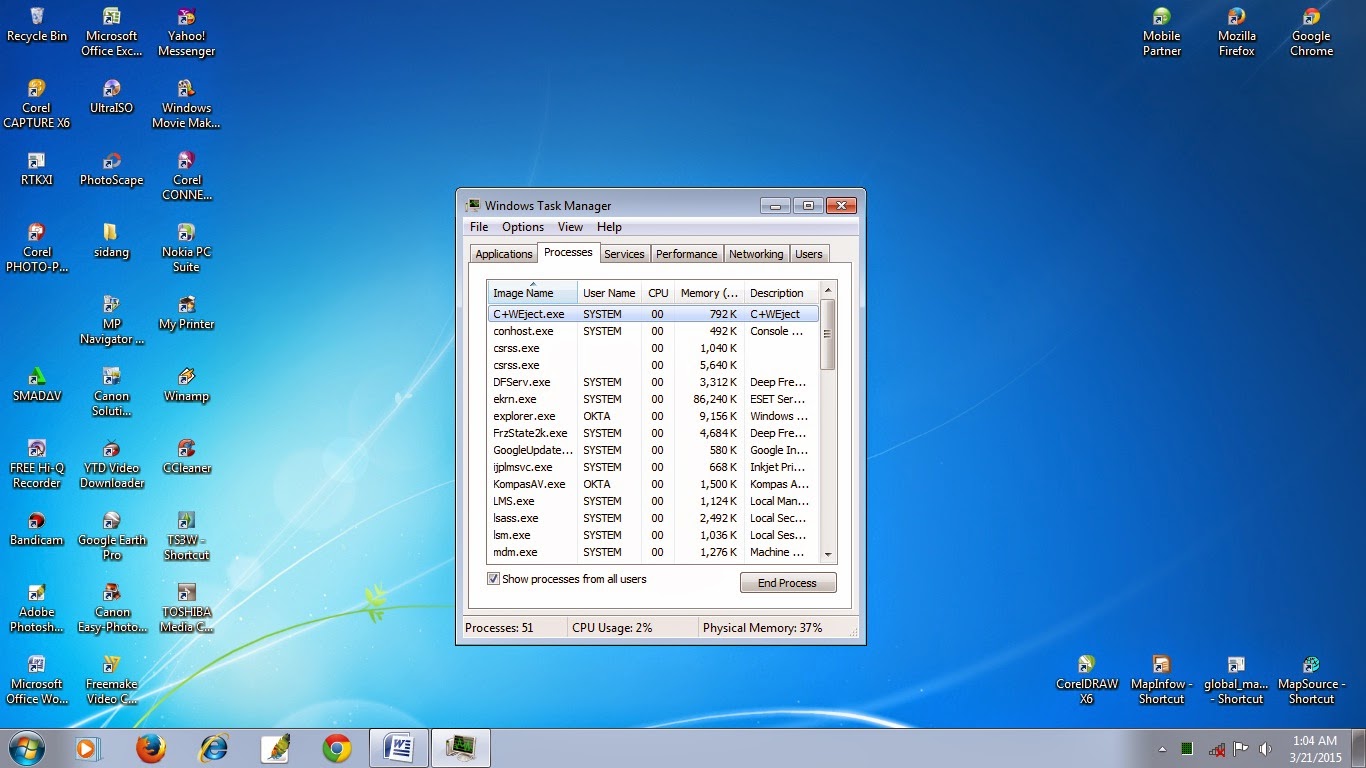Select the CorelDRAW X6 desktop icon
1366x768 pixels.
click(x=1086, y=667)
